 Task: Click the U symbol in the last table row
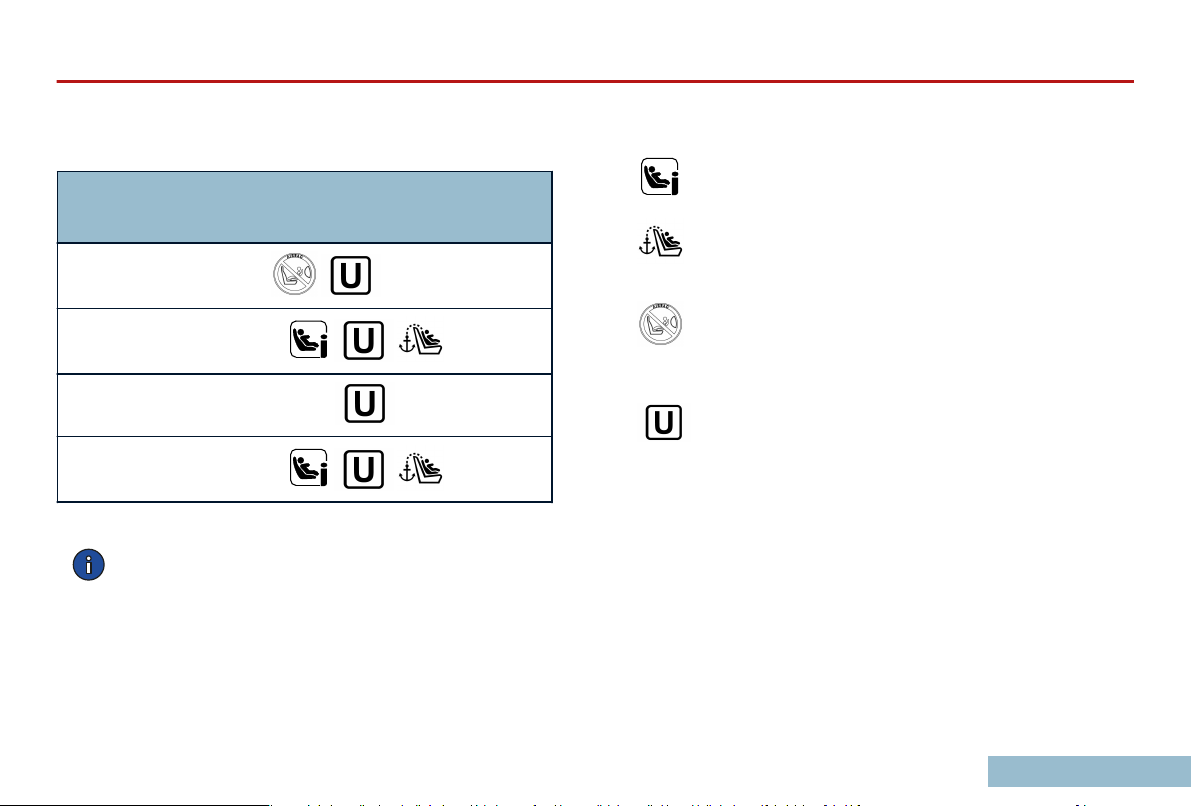(363, 469)
